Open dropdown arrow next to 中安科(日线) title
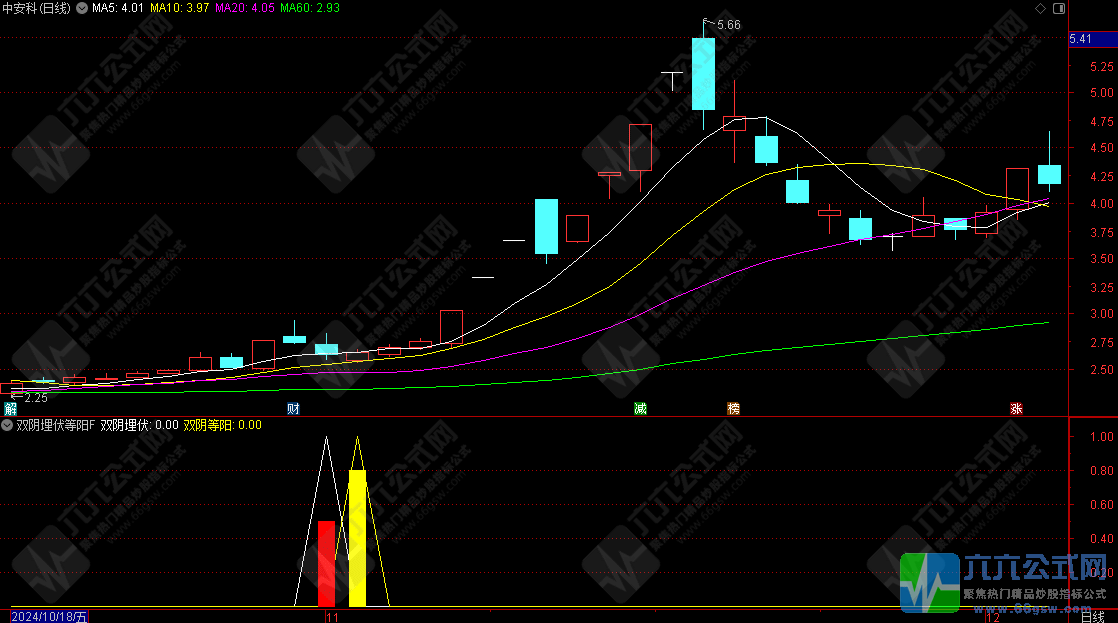The image size is (1118, 623). (x=81, y=8)
